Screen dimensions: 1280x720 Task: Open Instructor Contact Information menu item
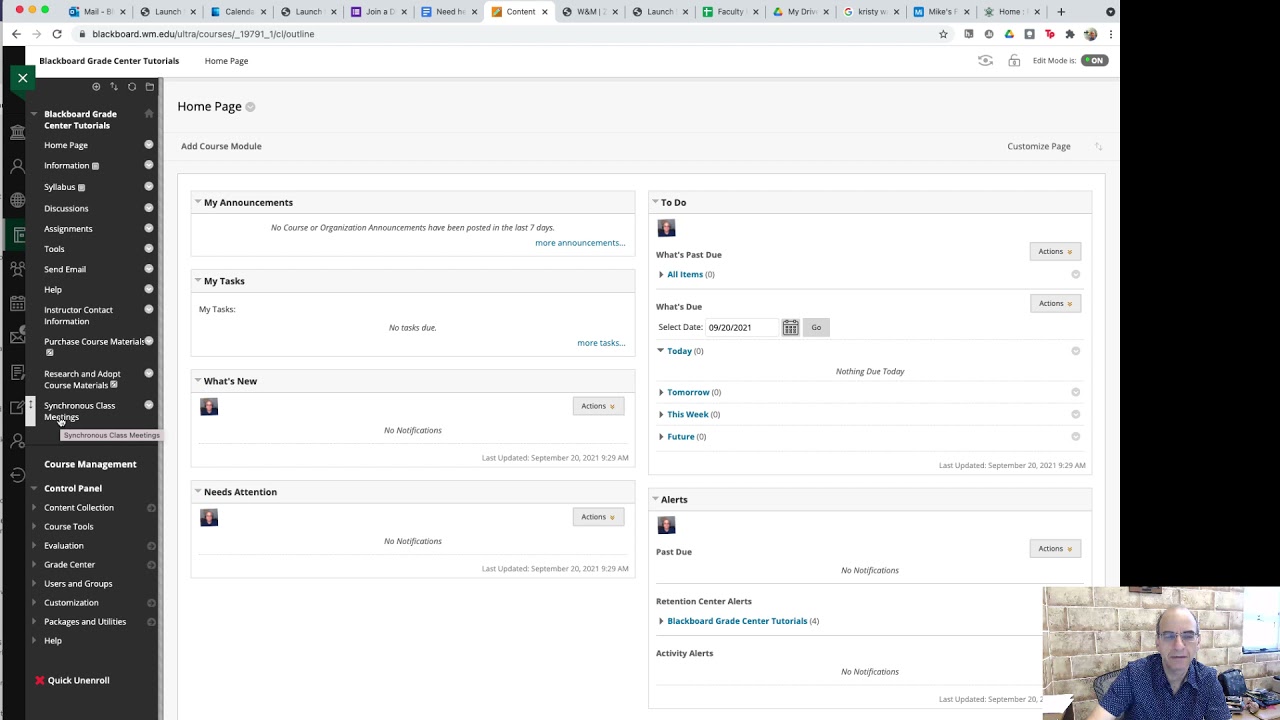pyautogui.click(x=78, y=315)
